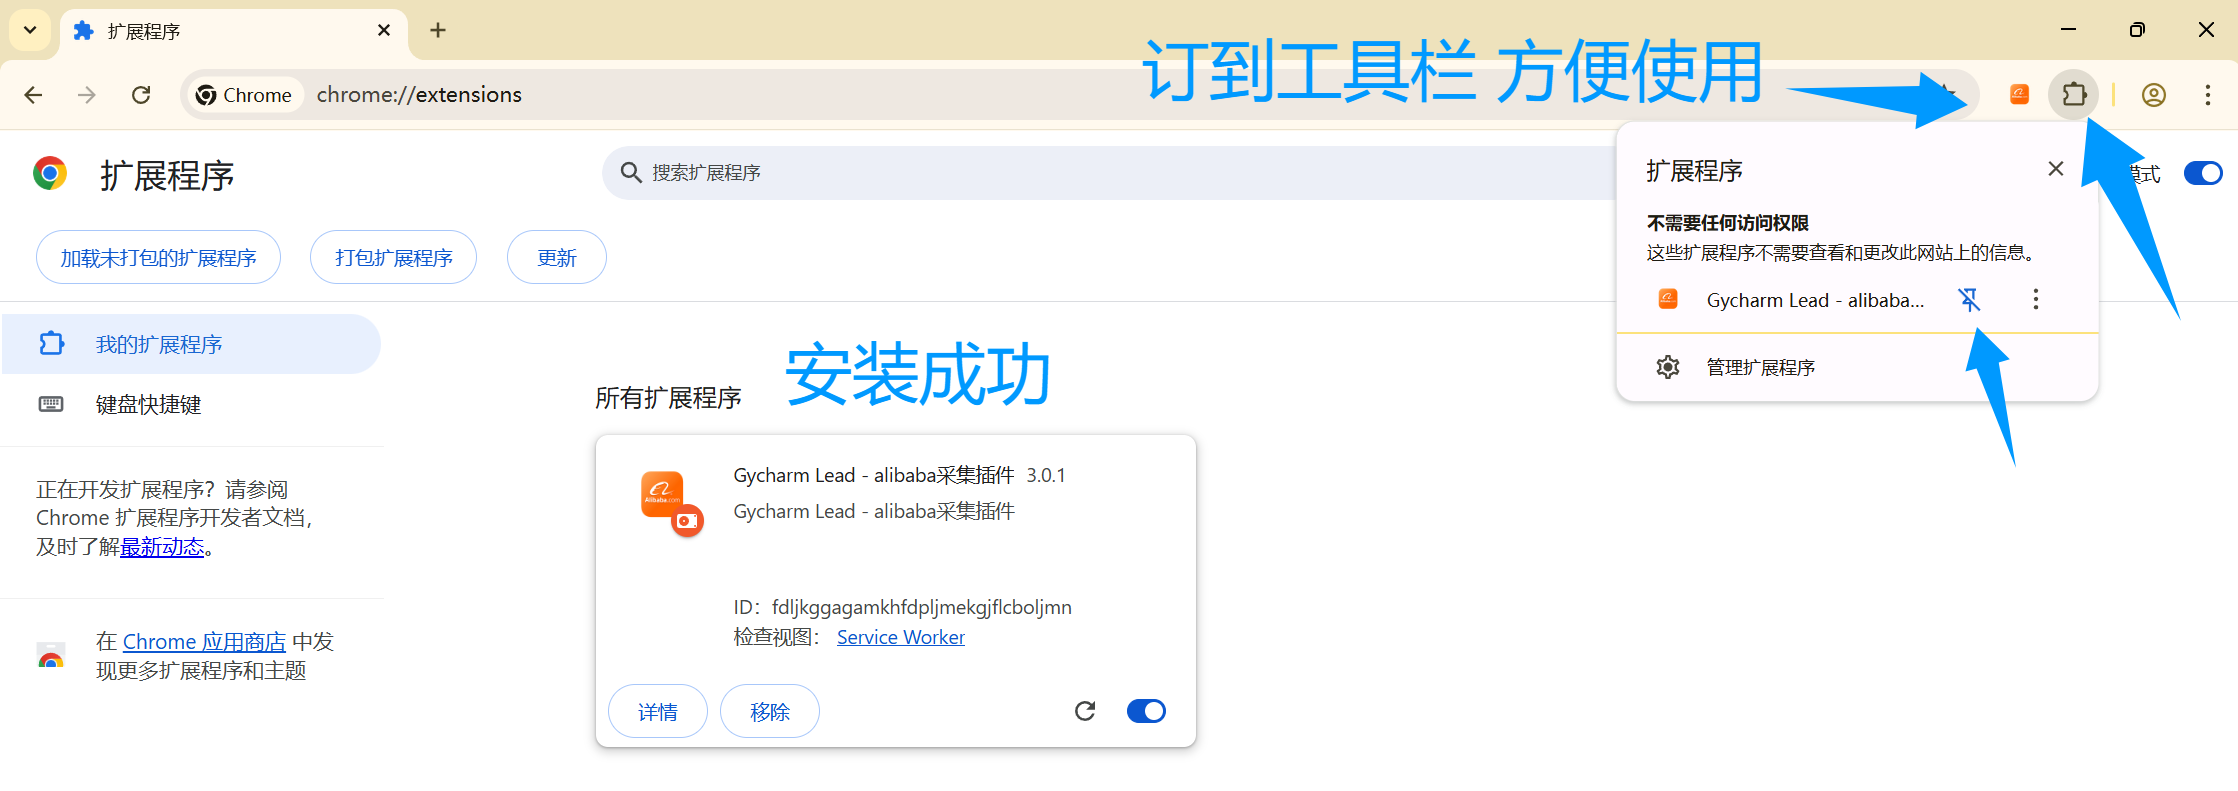Click into 搜索扩展程序 search field
The image size is (2238, 791).
coord(1110,173)
